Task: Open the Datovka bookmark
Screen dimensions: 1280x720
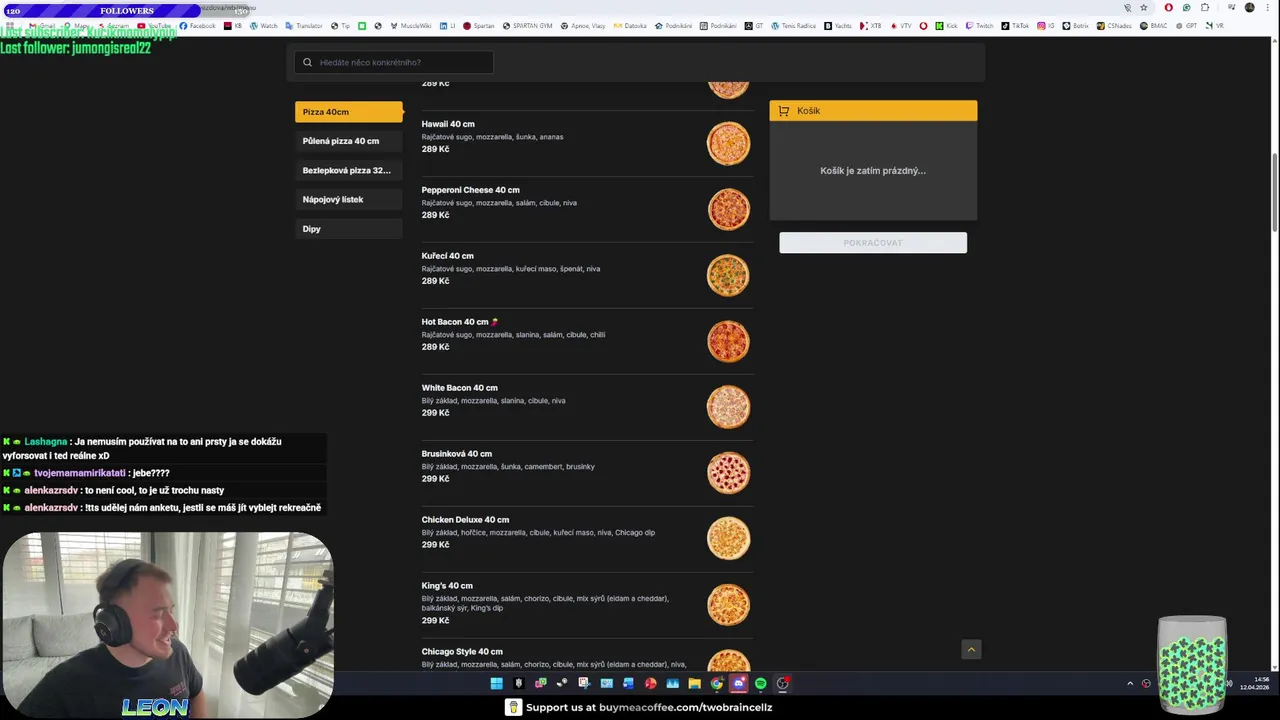Action: (x=629, y=26)
